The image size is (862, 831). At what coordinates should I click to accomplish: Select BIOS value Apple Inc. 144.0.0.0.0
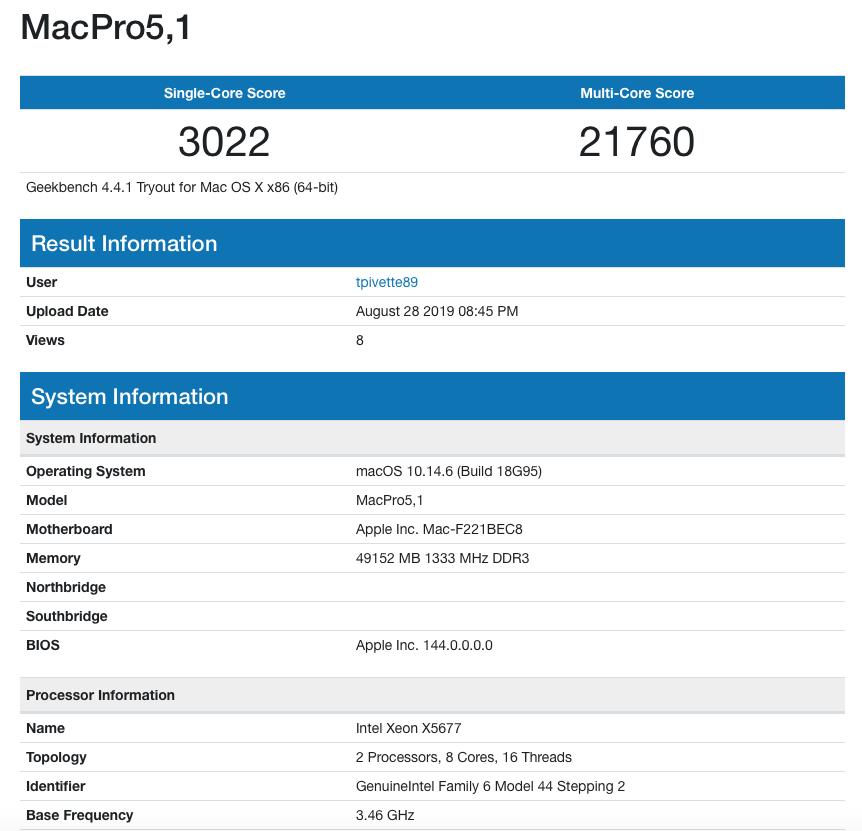[x=424, y=646]
